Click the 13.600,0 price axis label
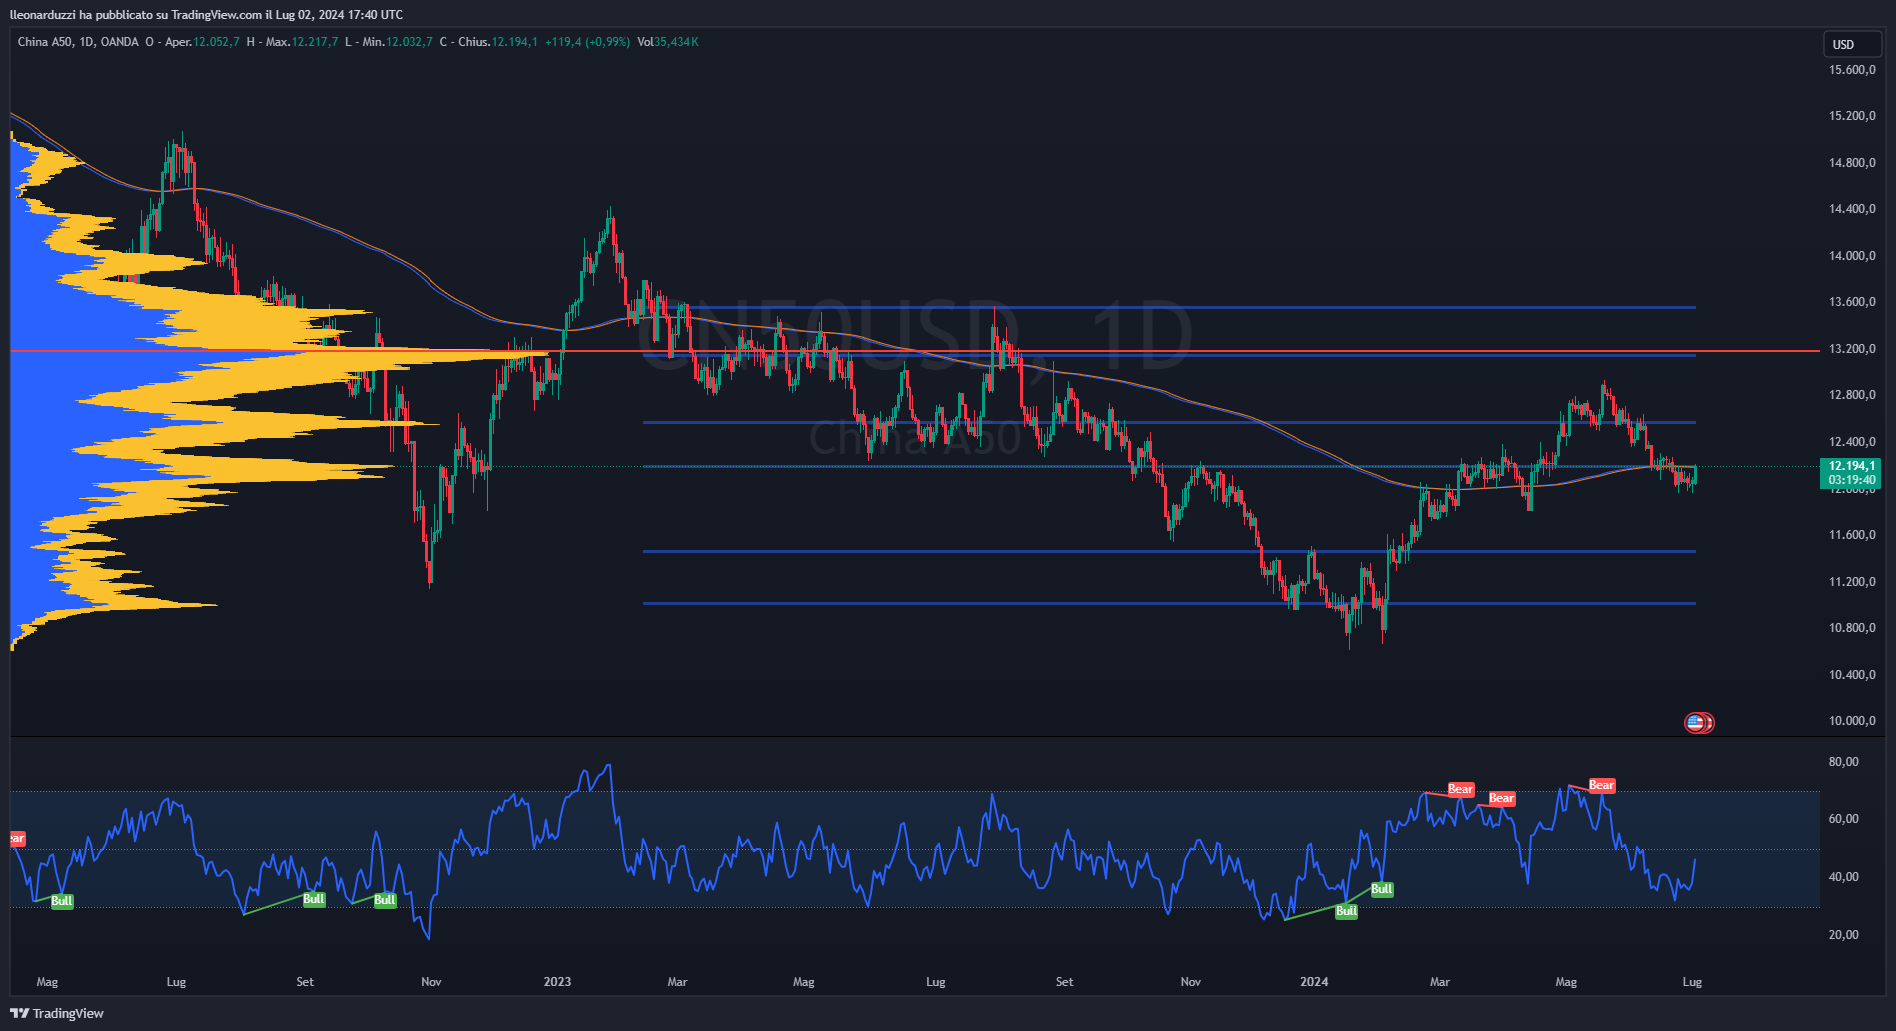1896x1031 pixels. (1852, 302)
